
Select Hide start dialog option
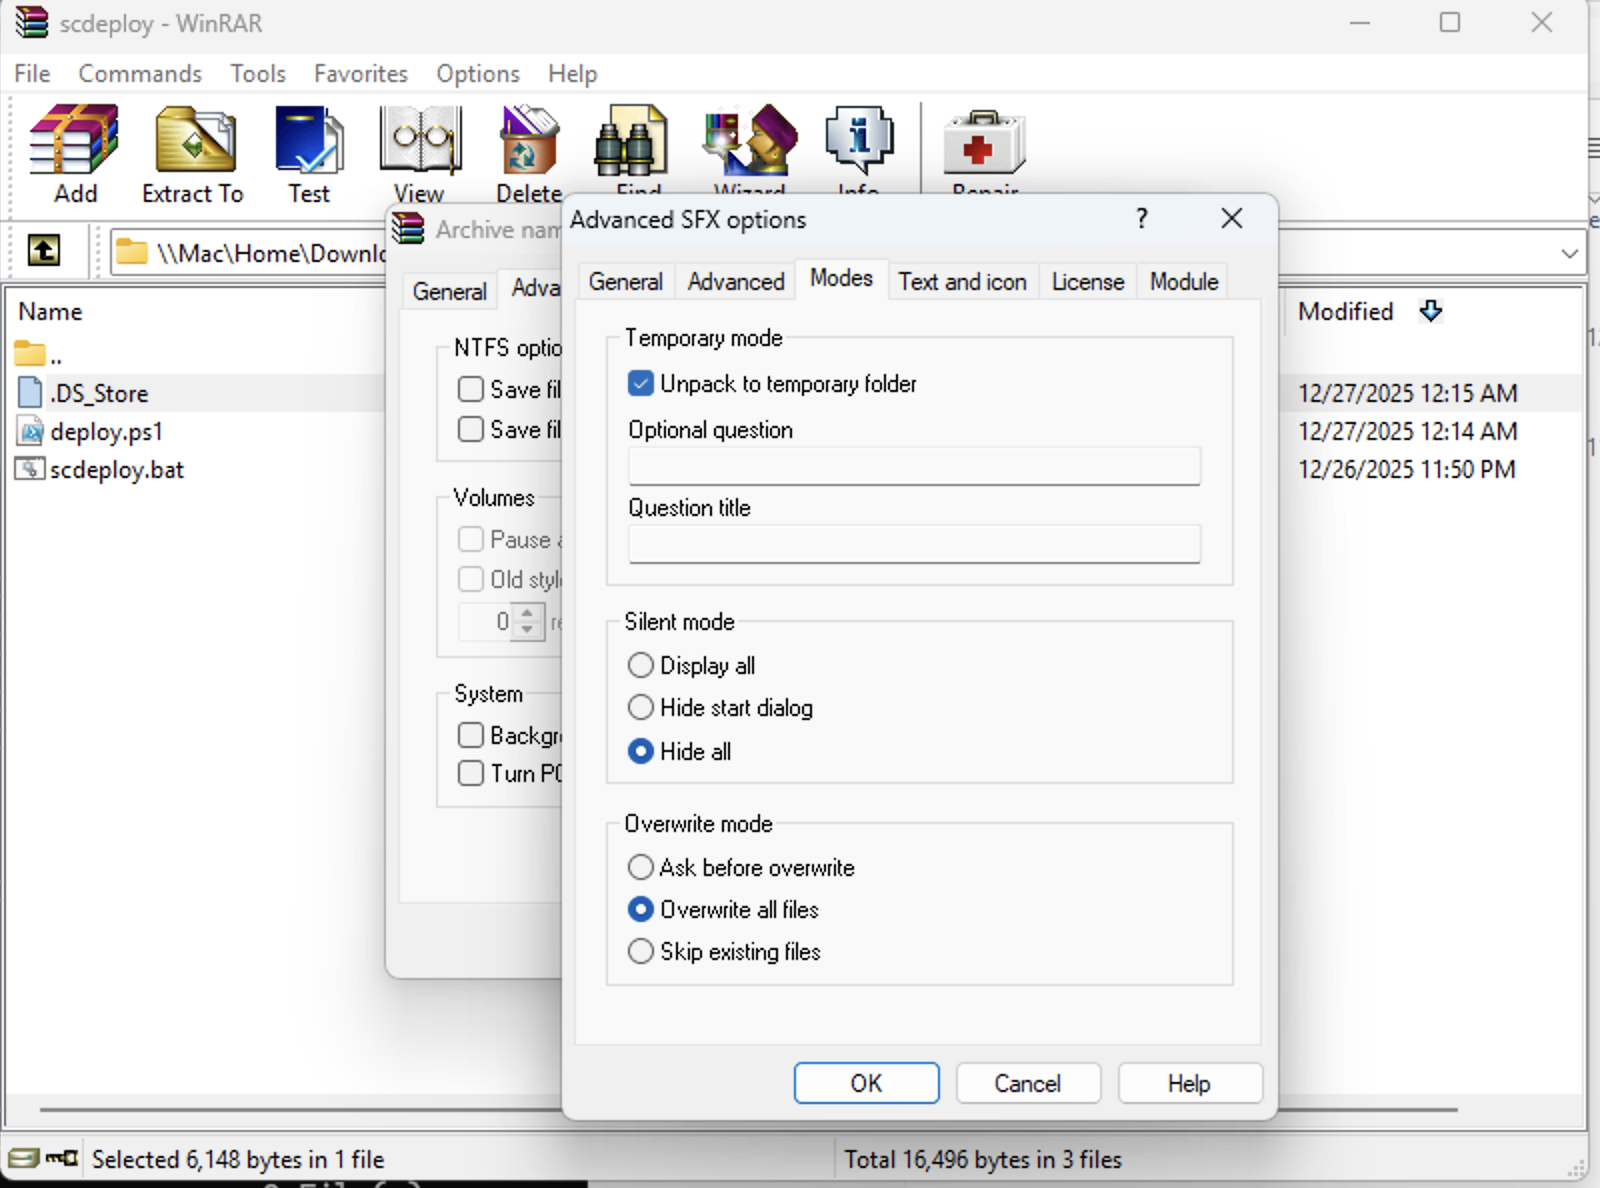coord(641,708)
